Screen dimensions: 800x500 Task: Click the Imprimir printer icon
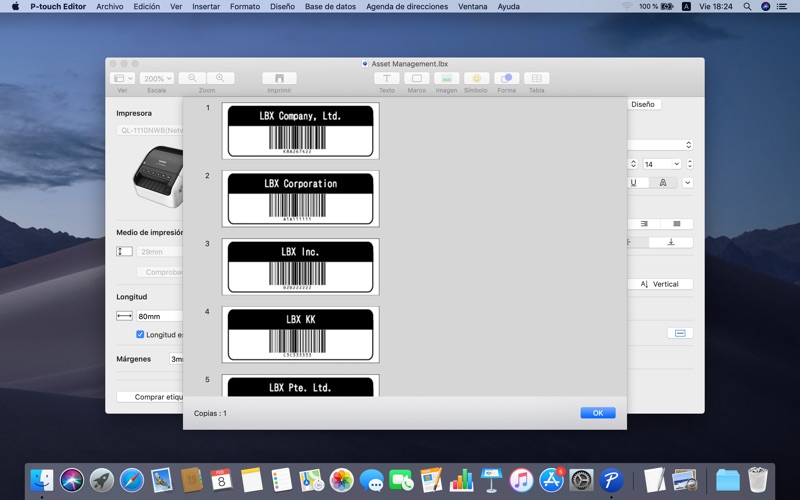click(279, 78)
